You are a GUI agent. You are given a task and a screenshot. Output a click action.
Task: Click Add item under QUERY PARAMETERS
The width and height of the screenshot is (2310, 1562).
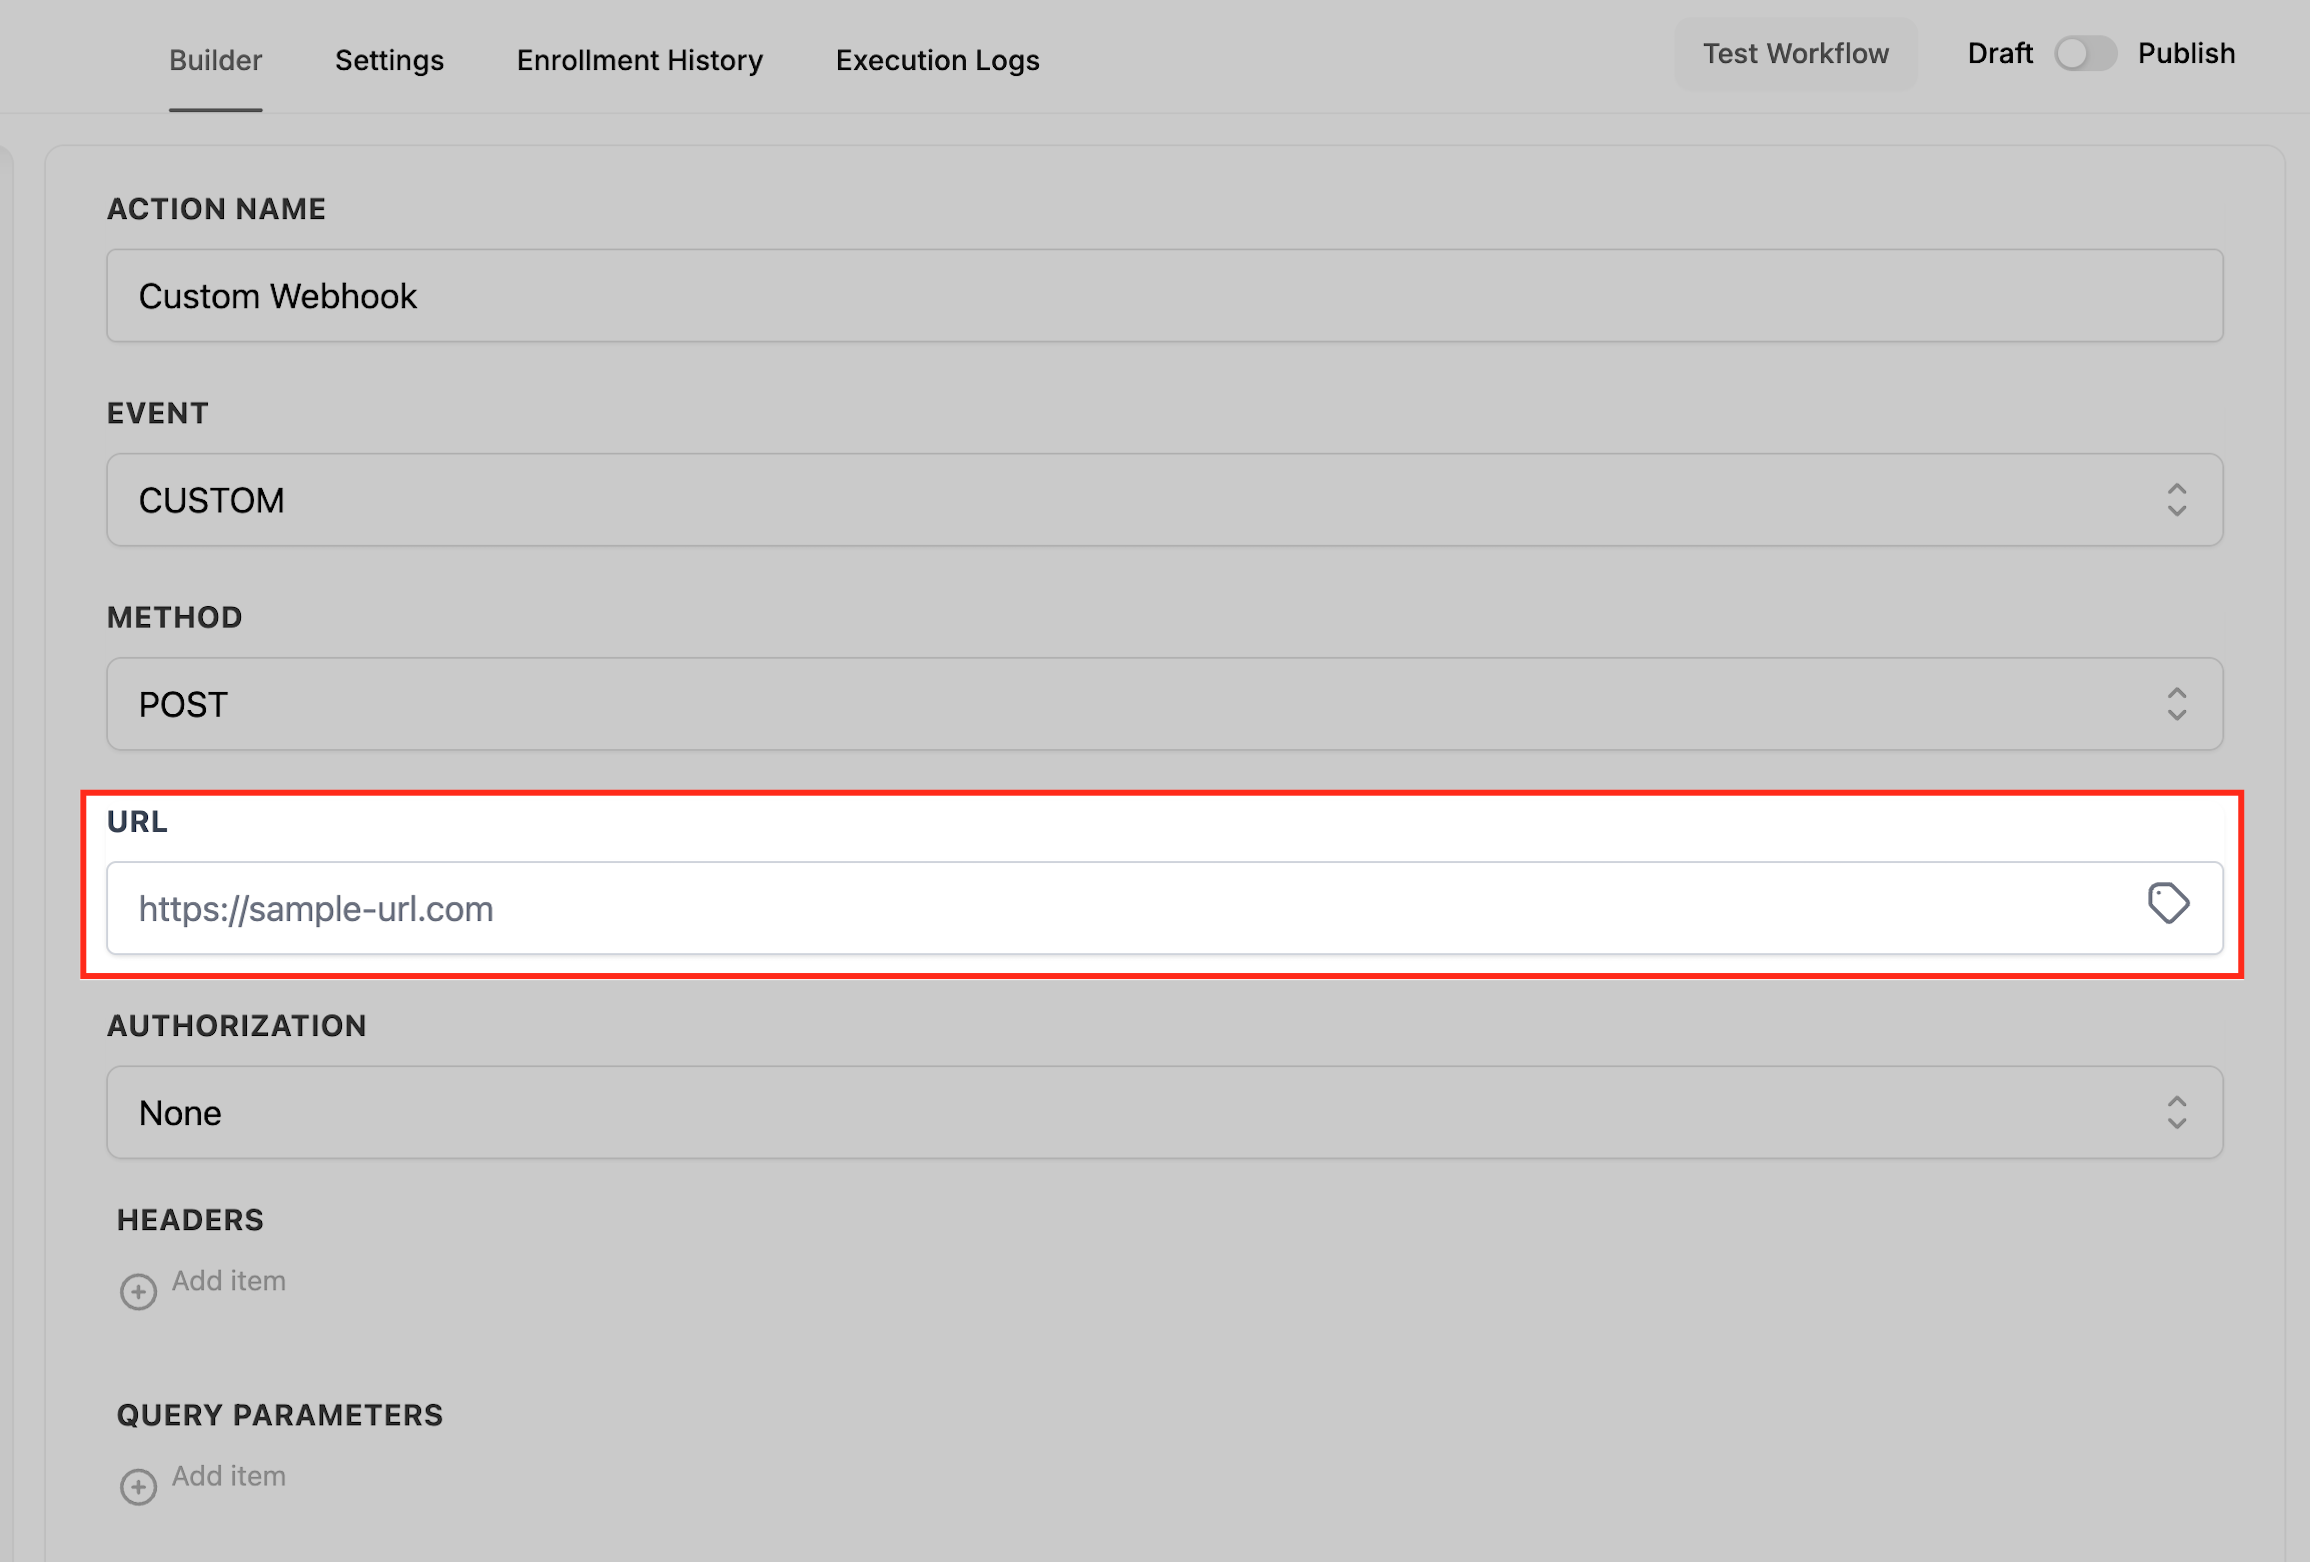click(229, 1476)
